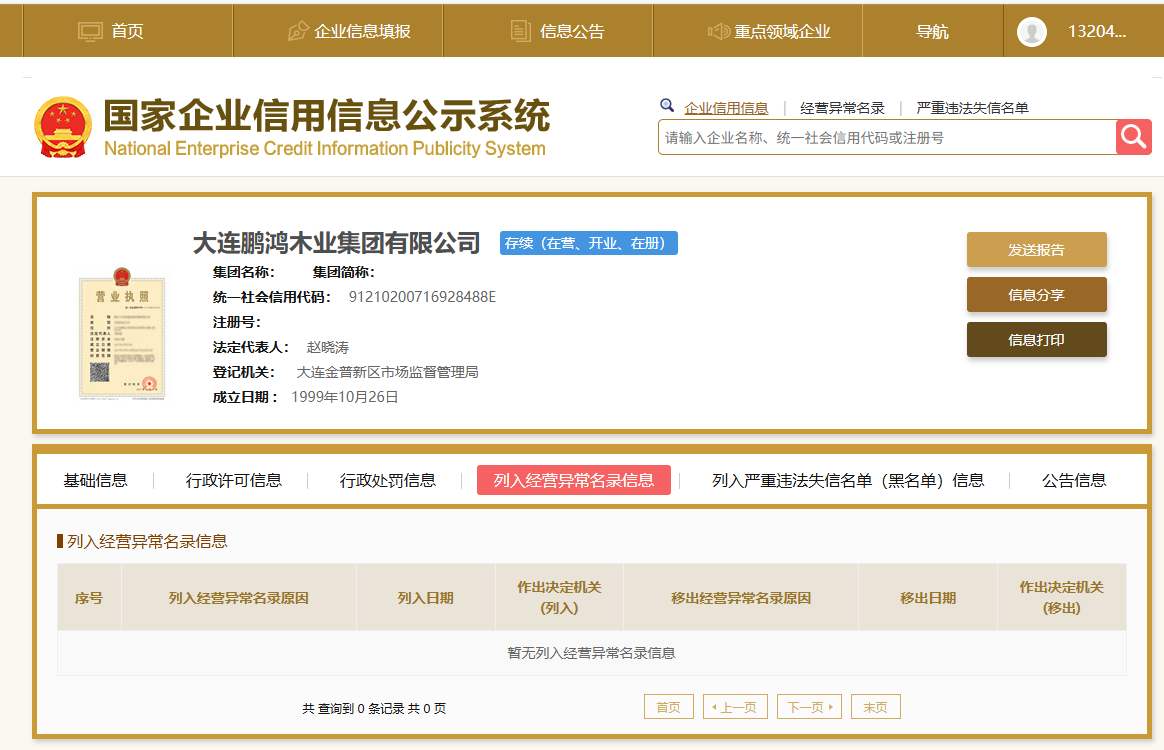
Task: Select the 列入严重违法失信名单（黑名单）信息 tab
Action: [848, 480]
